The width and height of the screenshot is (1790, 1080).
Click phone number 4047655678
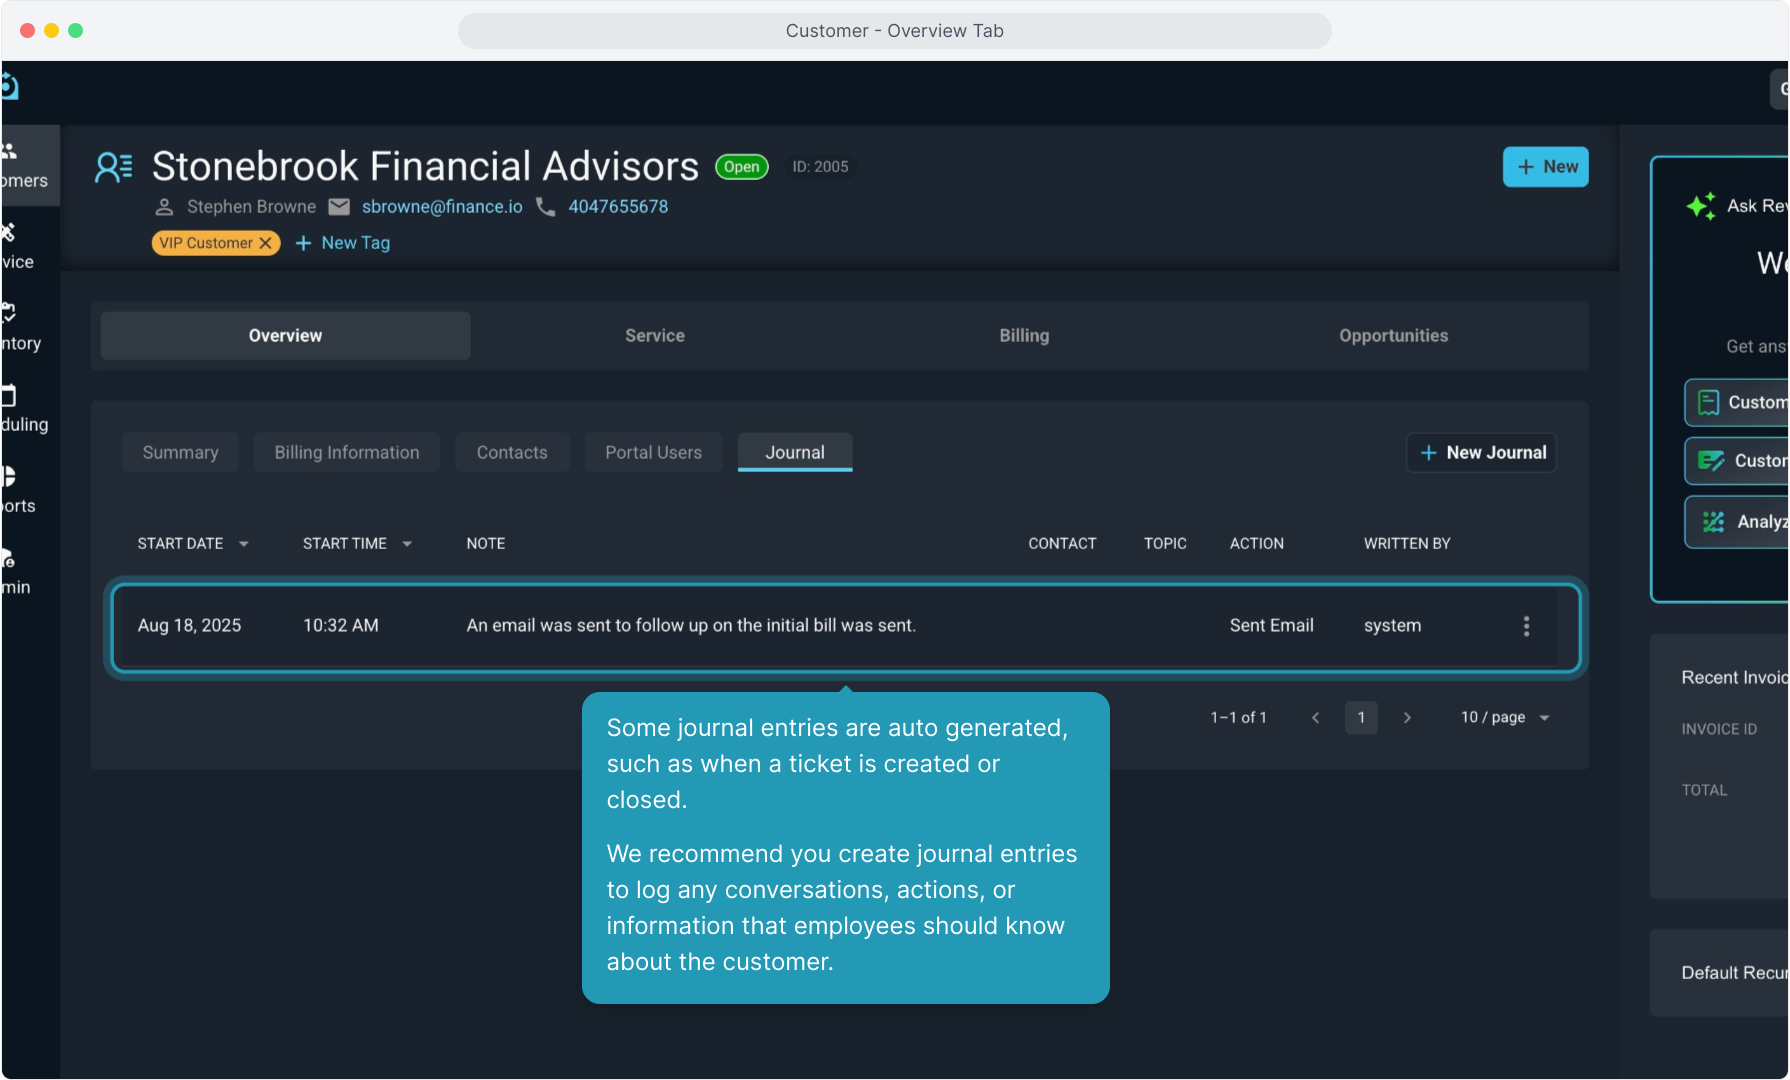click(x=619, y=207)
